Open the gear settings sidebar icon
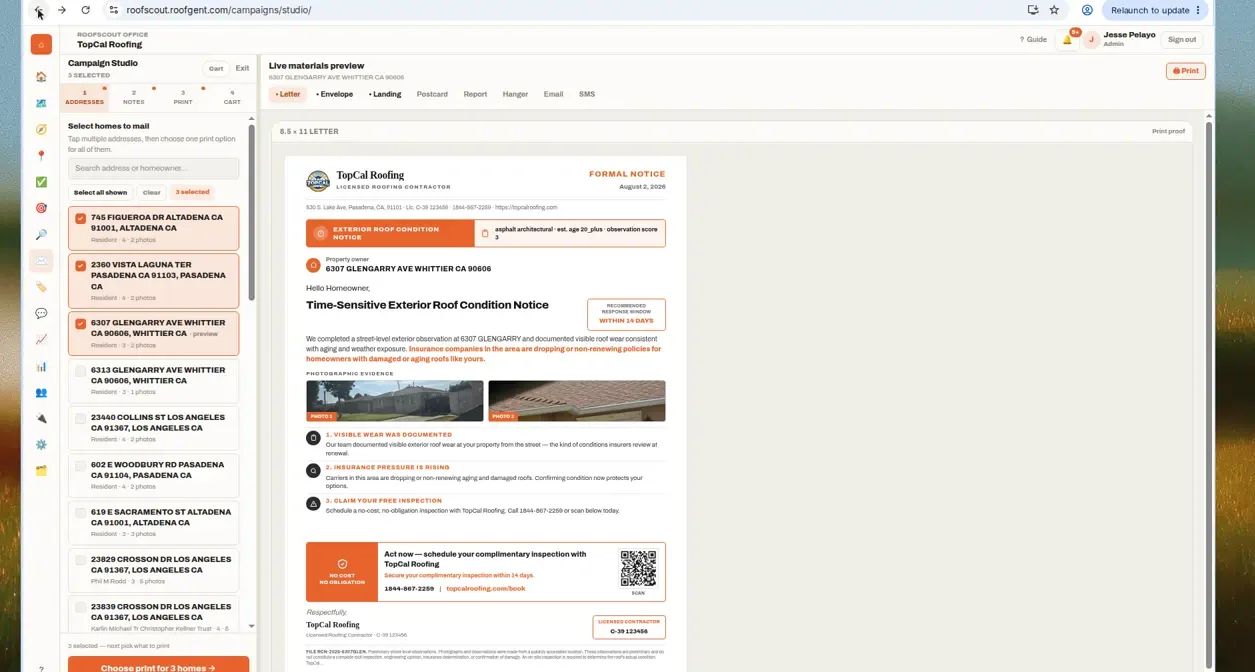 (x=41, y=444)
